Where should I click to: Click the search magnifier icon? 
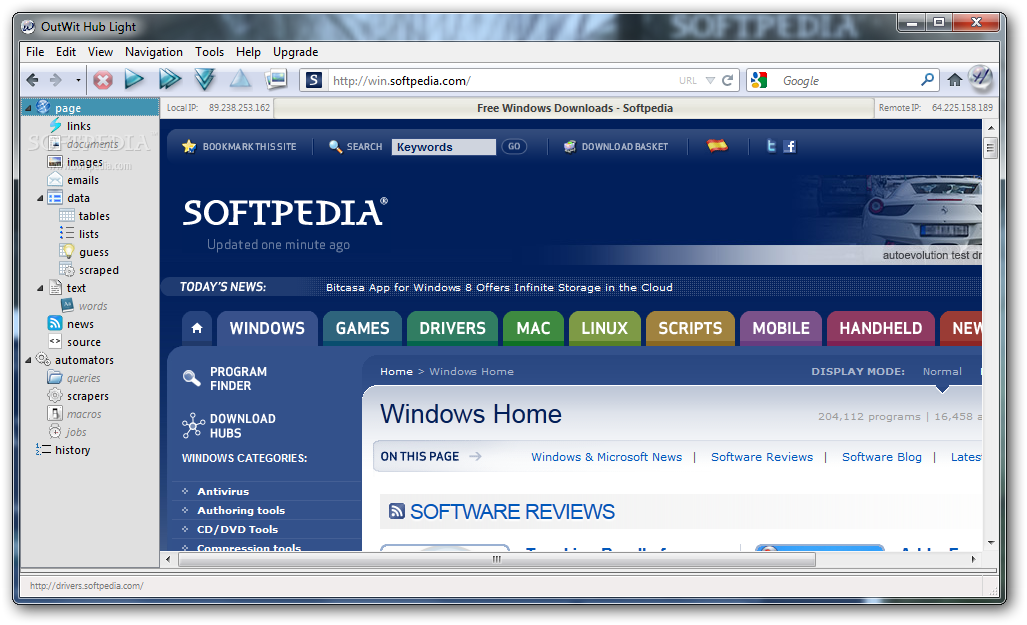tap(927, 80)
